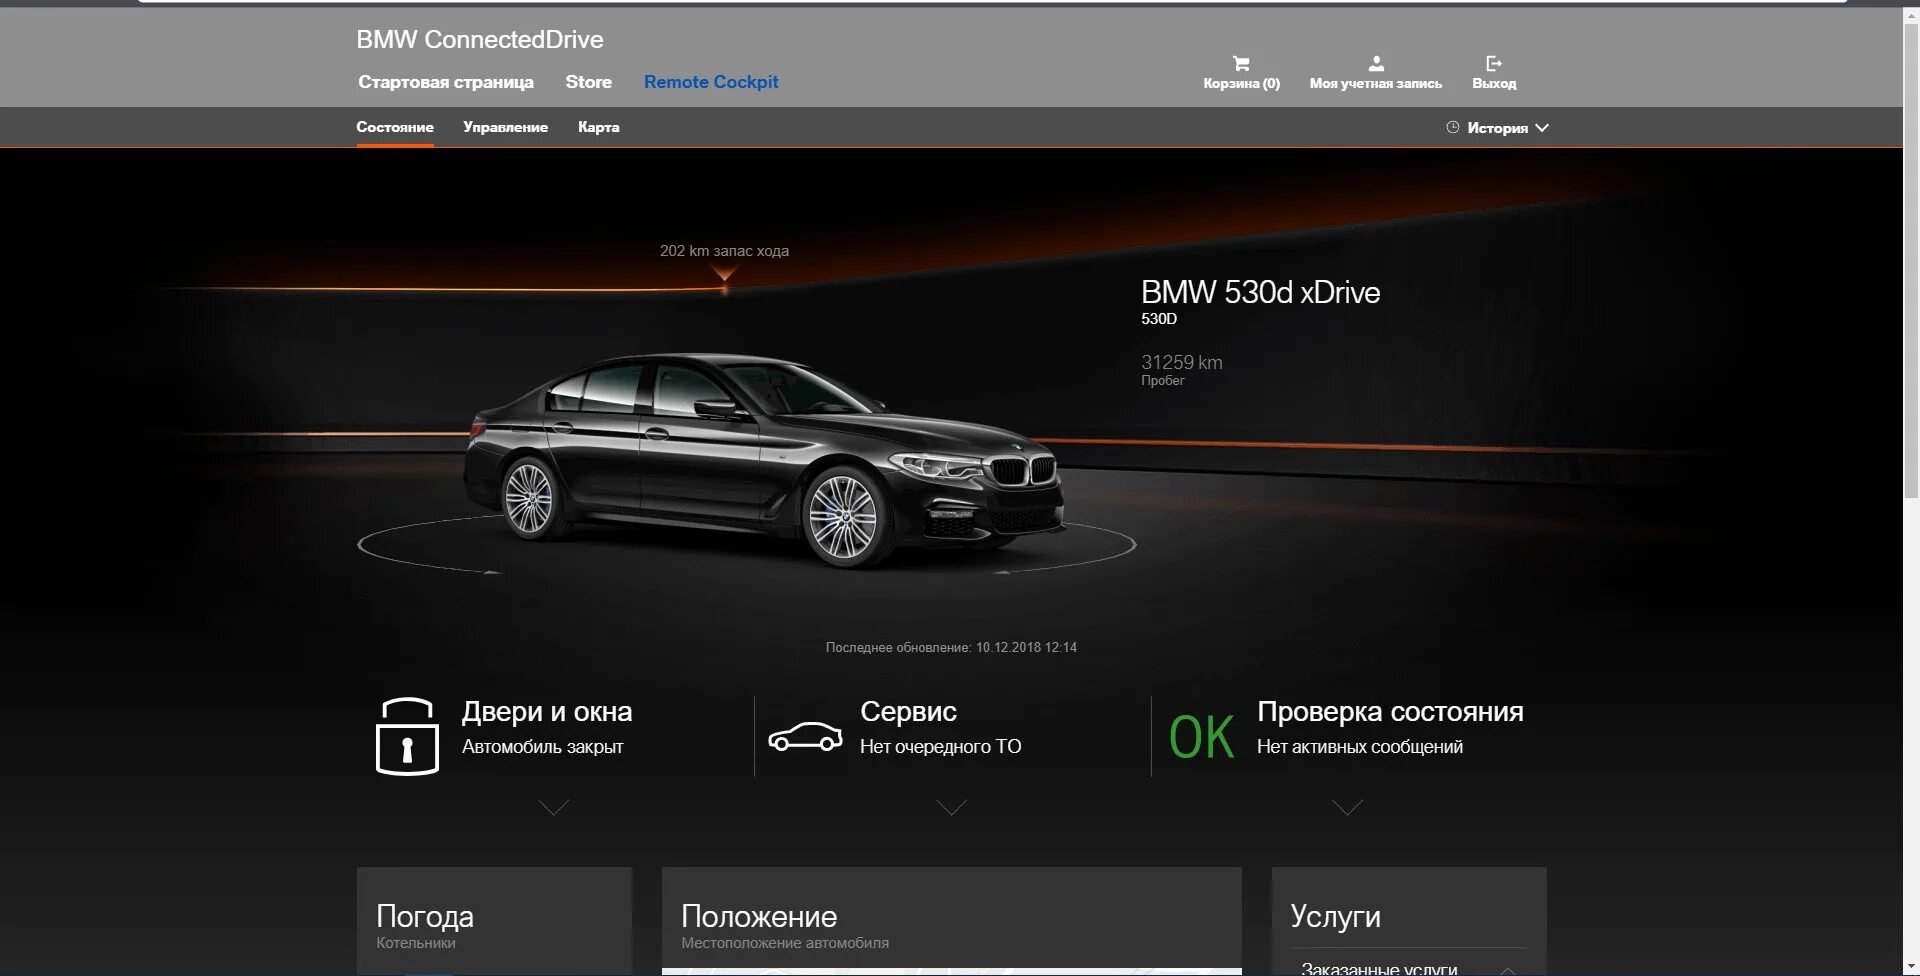Expand the Сервис details chevron
Screen dimensions: 1920x976
[951, 807]
